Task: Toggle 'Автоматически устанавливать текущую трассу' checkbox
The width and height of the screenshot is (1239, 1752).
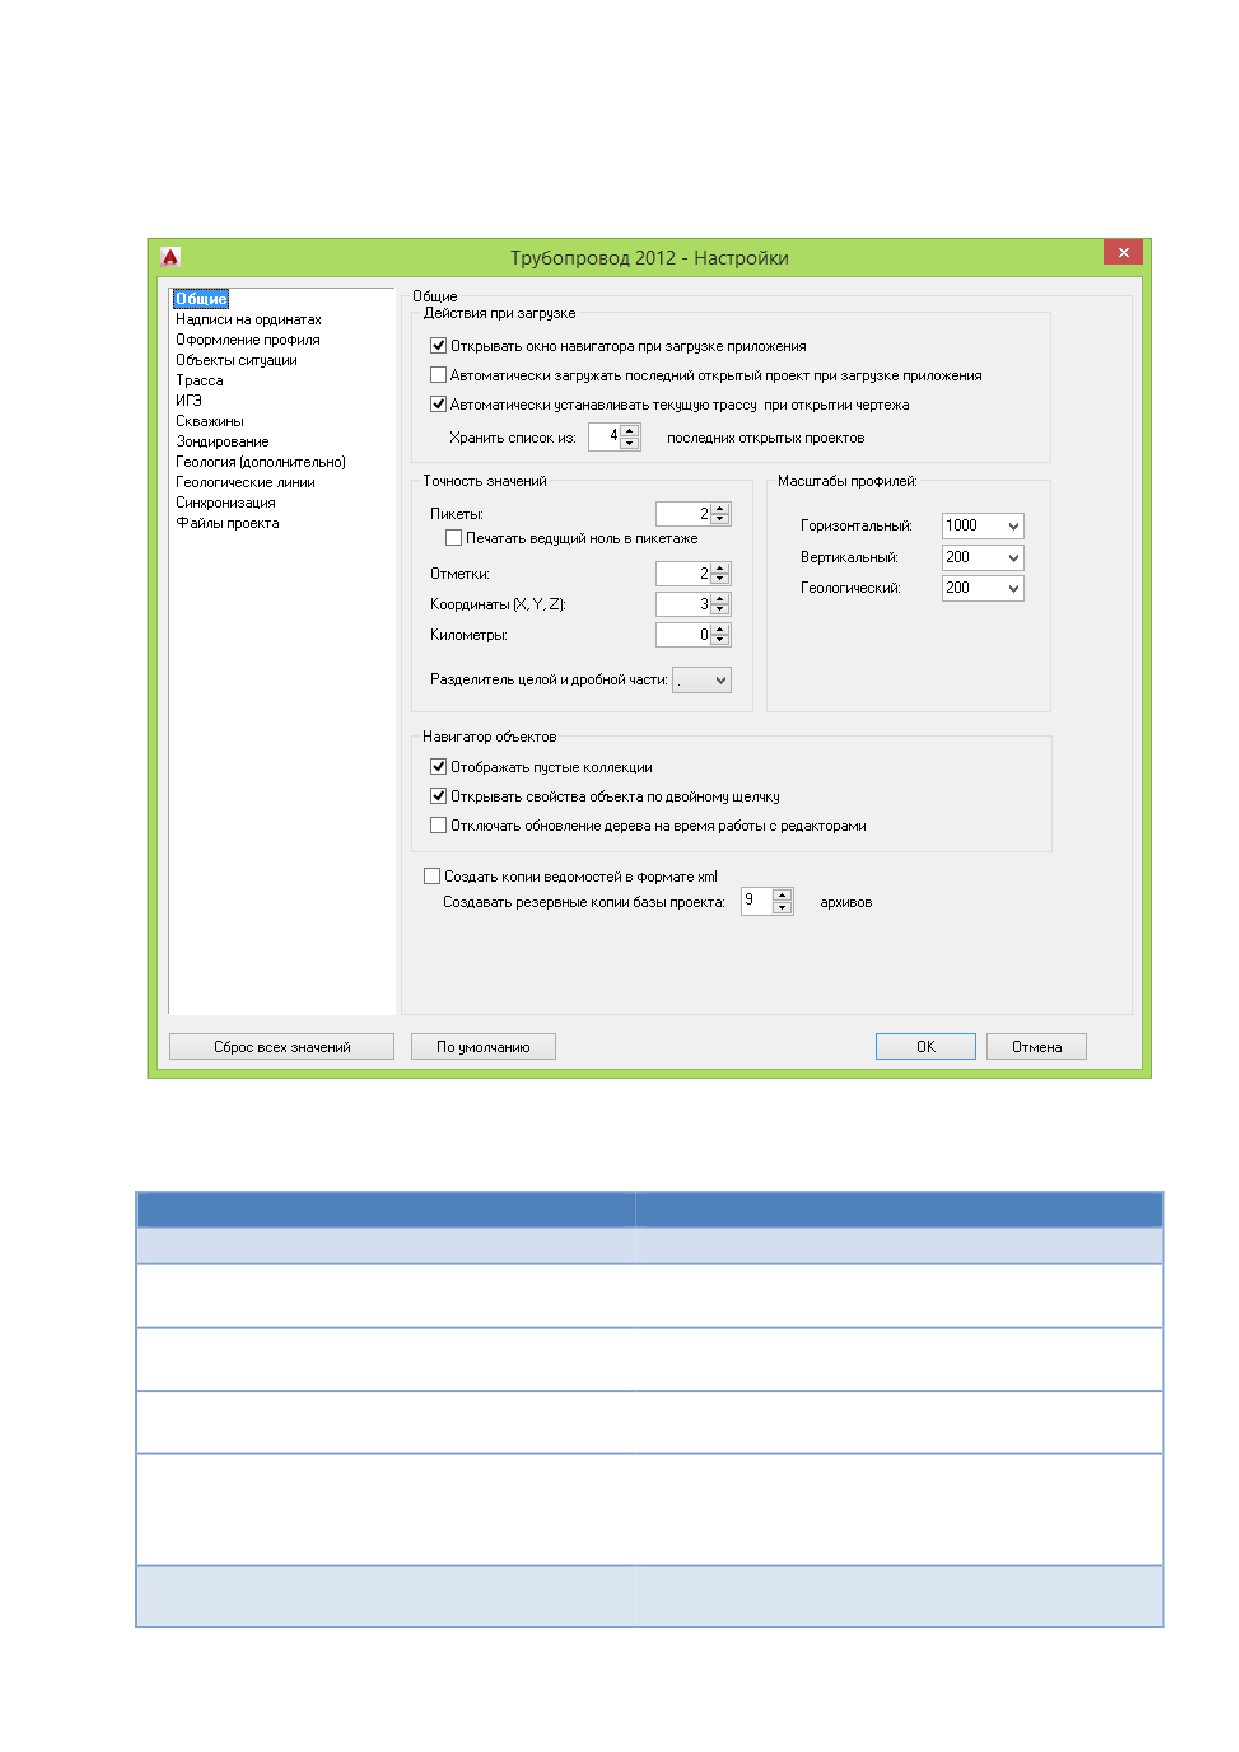Action: point(438,405)
